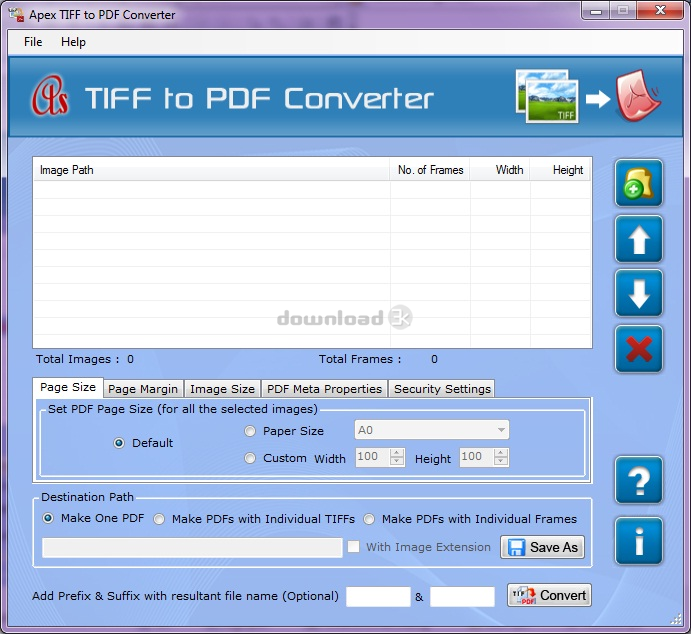Switch to the Image Size tab
Image resolution: width=691 pixels, height=634 pixels.
[x=222, y=389]
